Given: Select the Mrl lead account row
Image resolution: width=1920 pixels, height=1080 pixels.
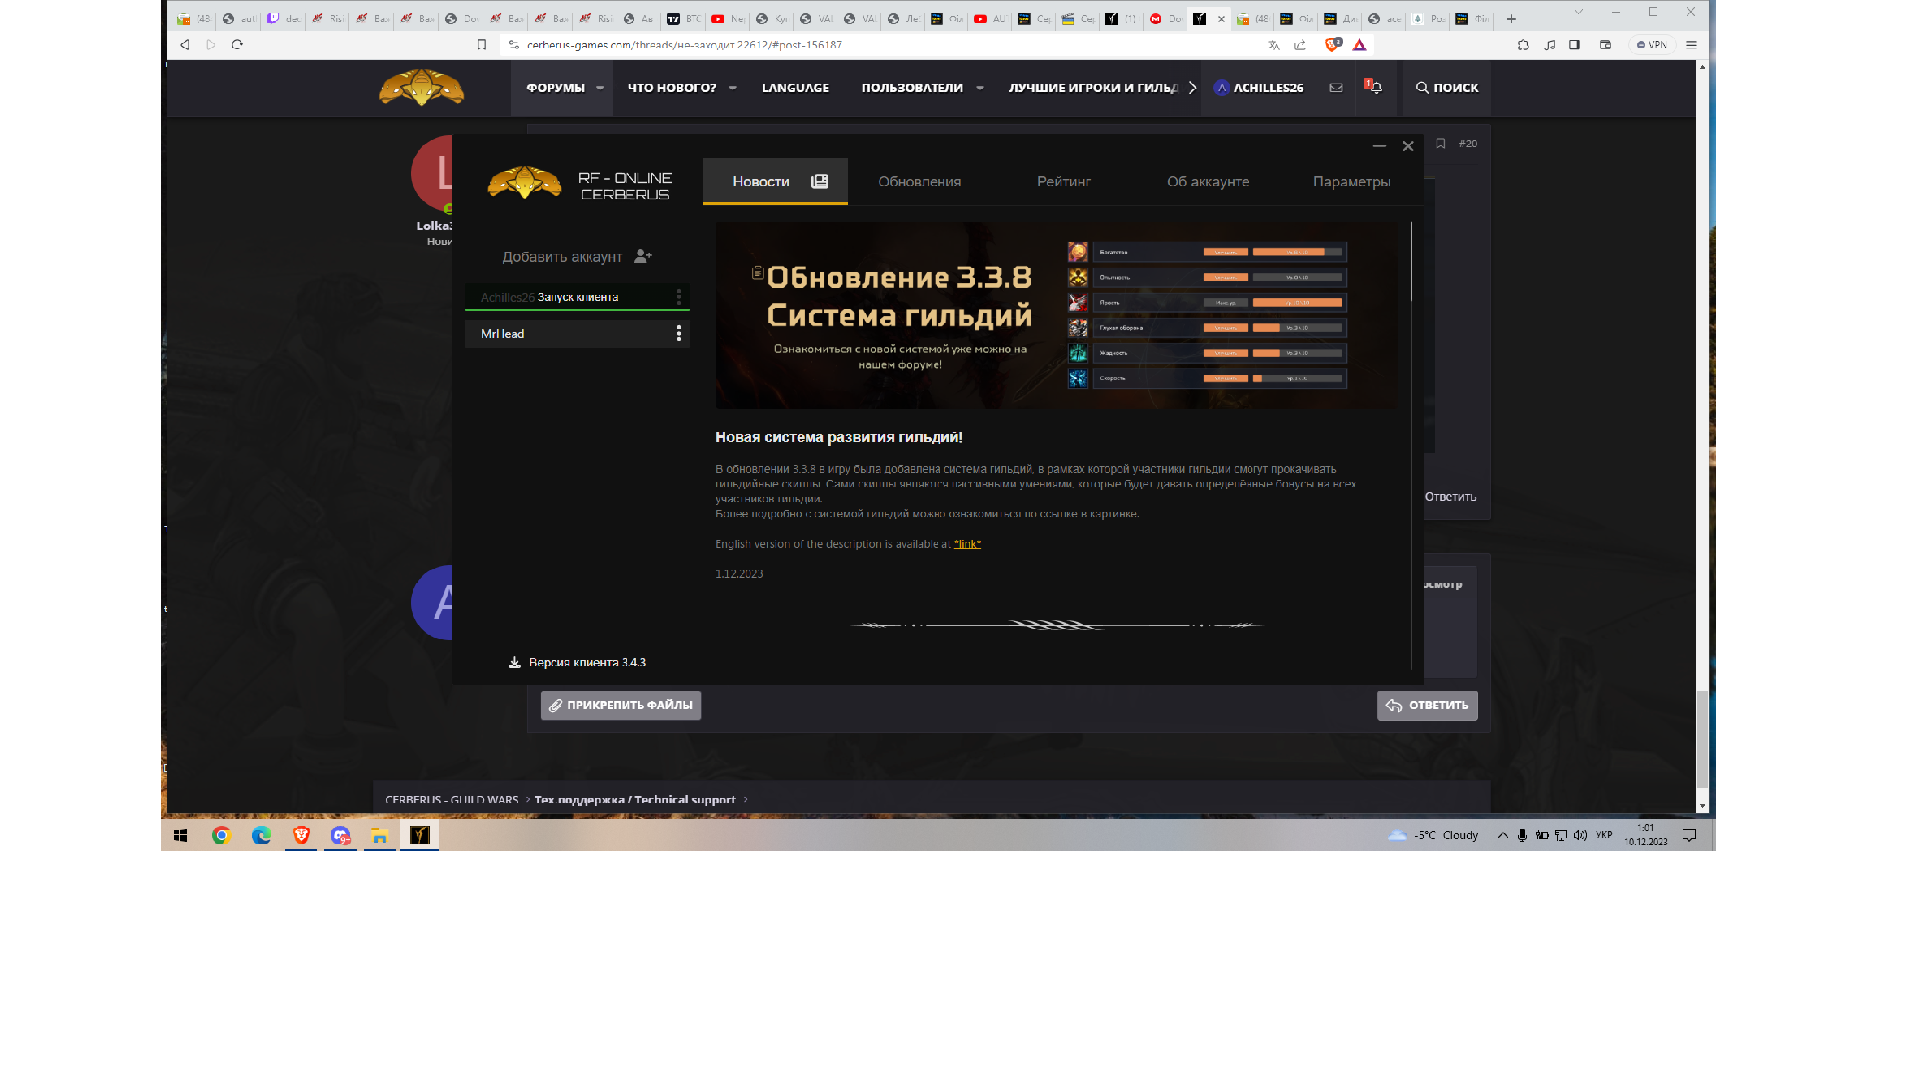Looking at the screenshot, I should (577, 333).
